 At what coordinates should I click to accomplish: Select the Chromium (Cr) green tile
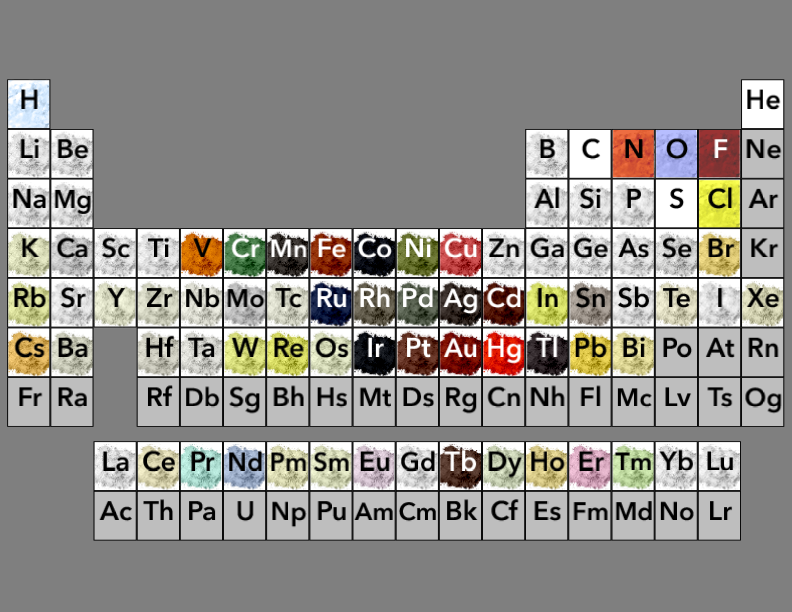tap(245, 250)
